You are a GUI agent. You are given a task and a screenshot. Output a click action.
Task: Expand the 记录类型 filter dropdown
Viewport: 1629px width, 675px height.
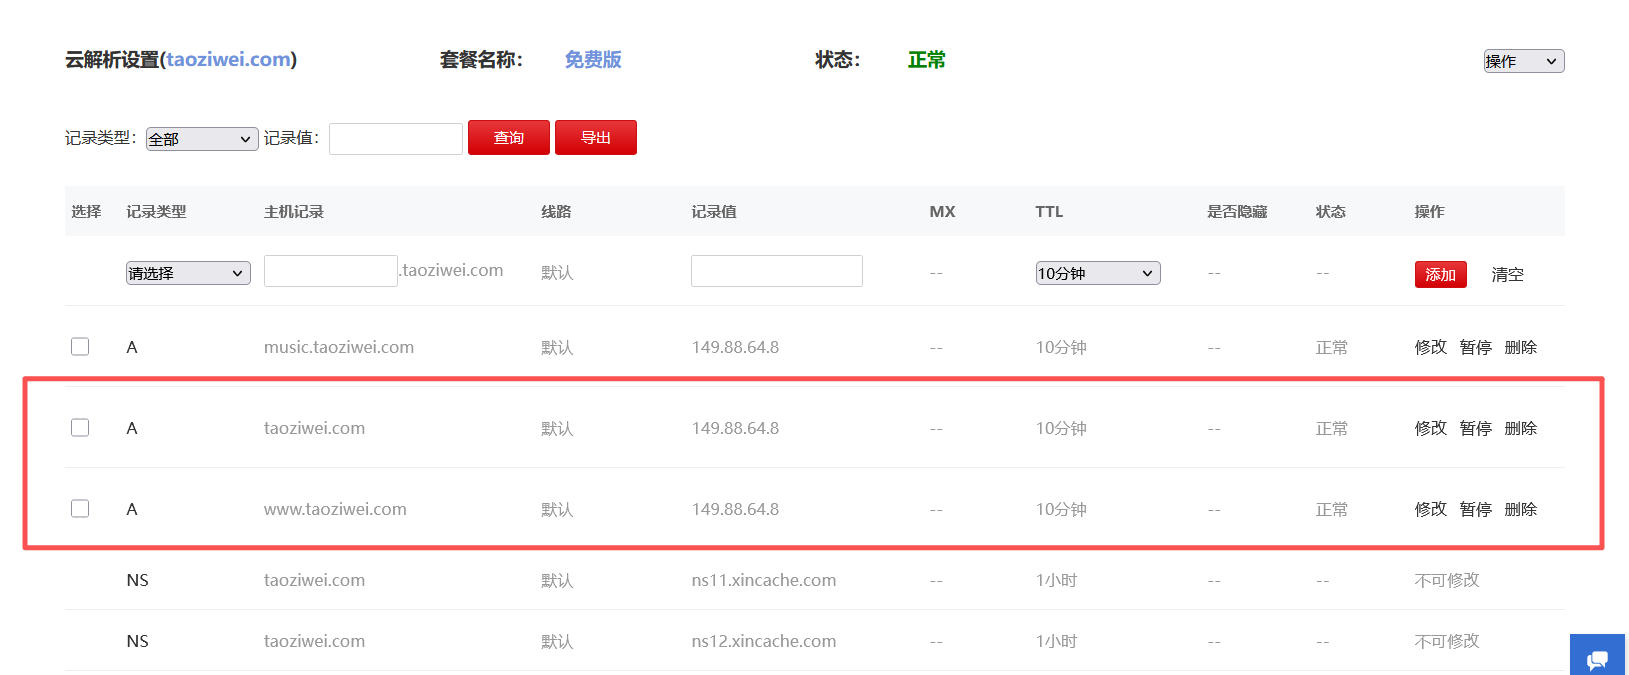click(201, 139)
